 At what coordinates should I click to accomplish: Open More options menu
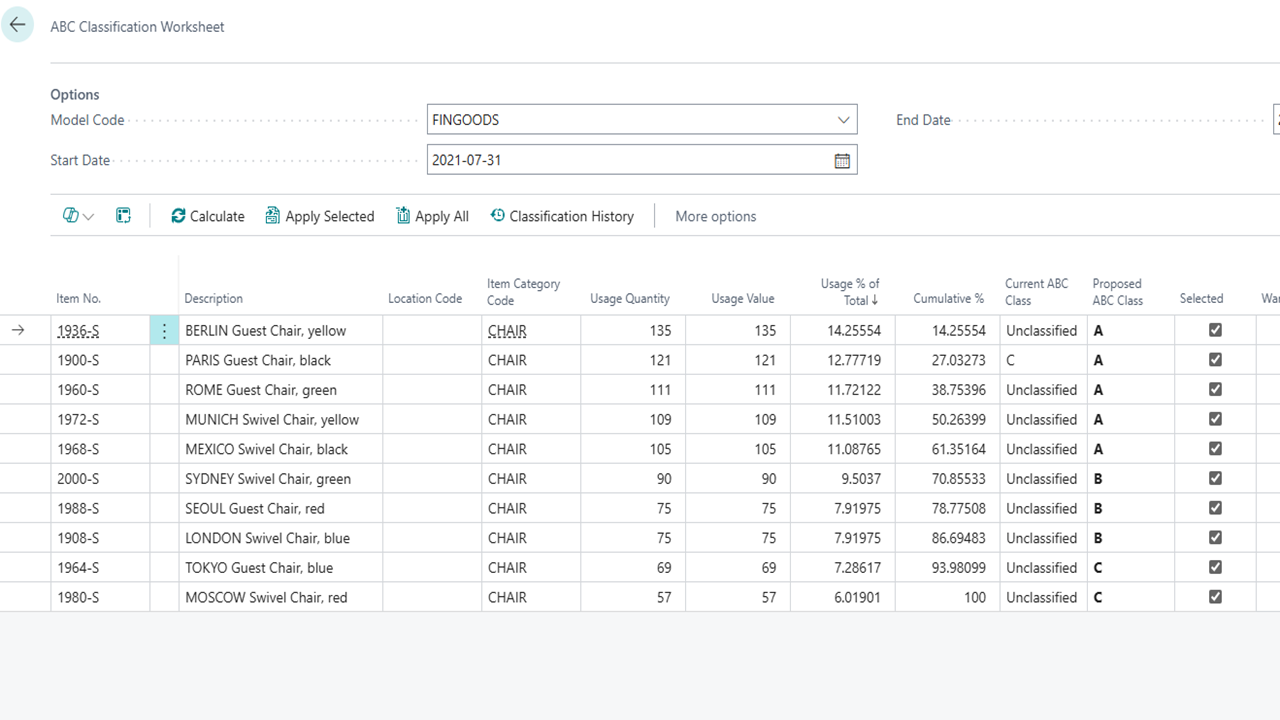pyautogui.click(x=715, y=216)
